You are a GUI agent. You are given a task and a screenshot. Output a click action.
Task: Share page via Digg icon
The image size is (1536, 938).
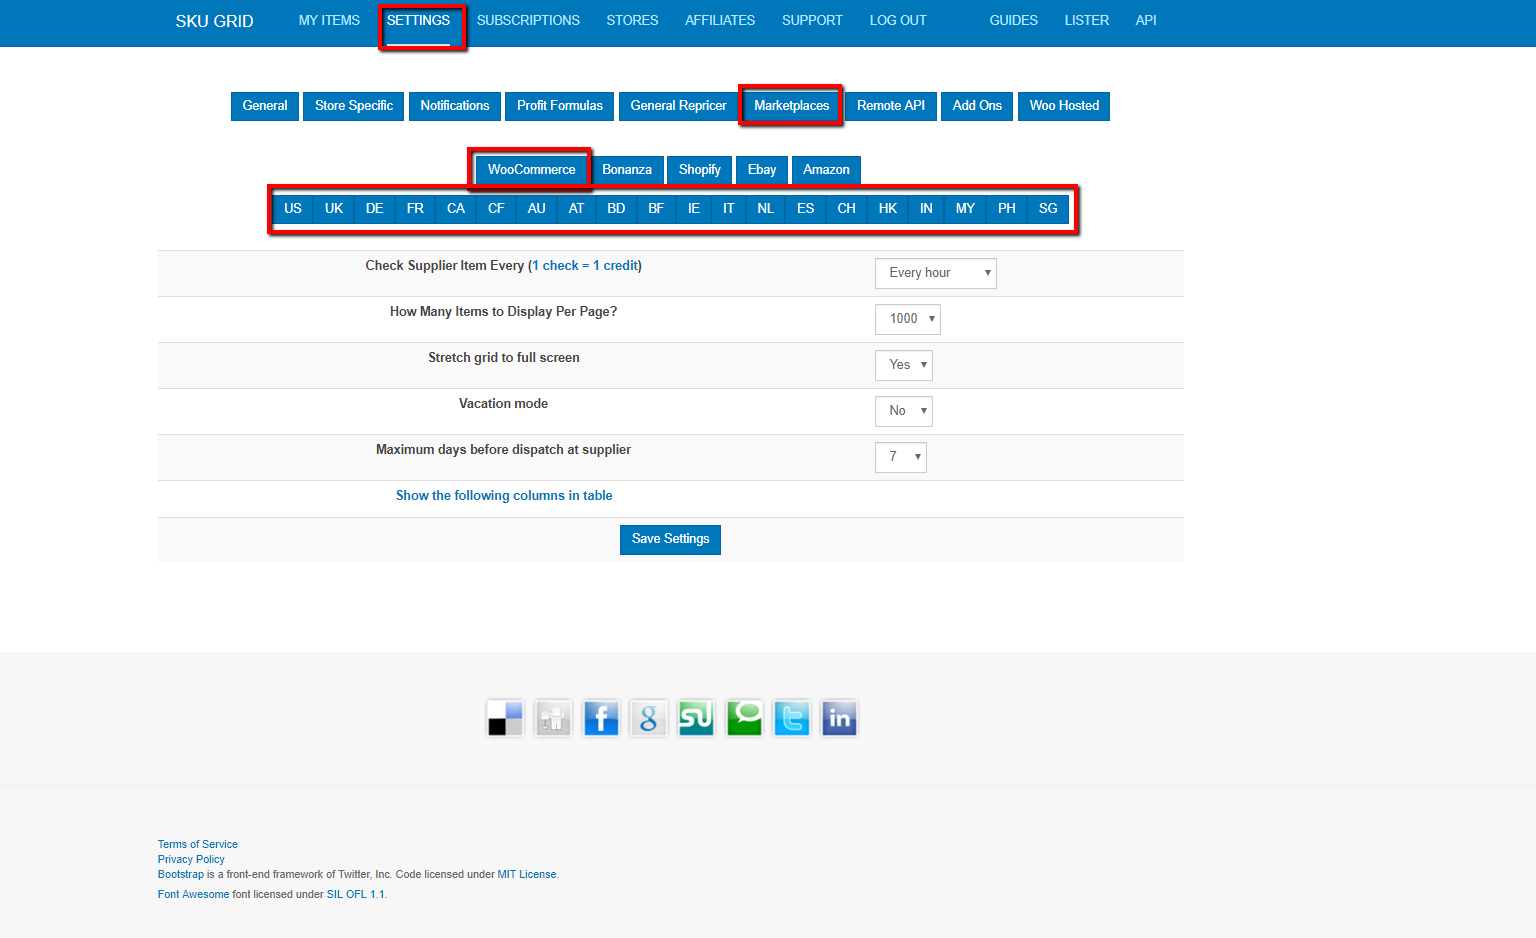[x=553, y=718]
